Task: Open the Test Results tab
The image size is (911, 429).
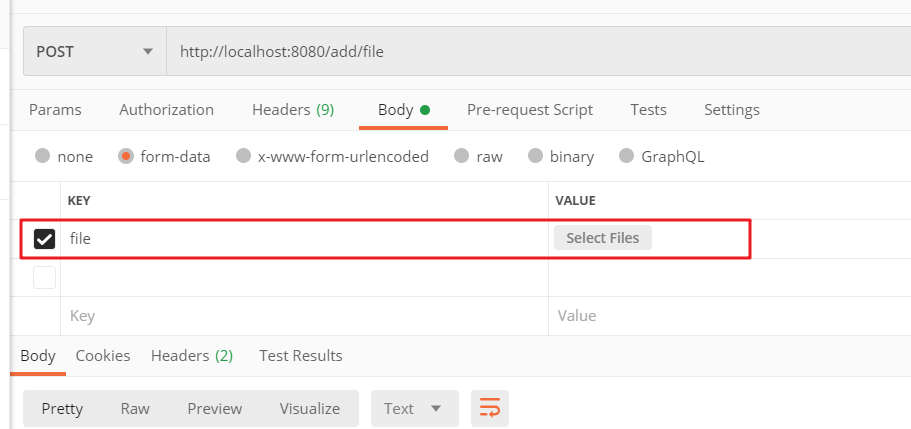Action: coord(300,356)
